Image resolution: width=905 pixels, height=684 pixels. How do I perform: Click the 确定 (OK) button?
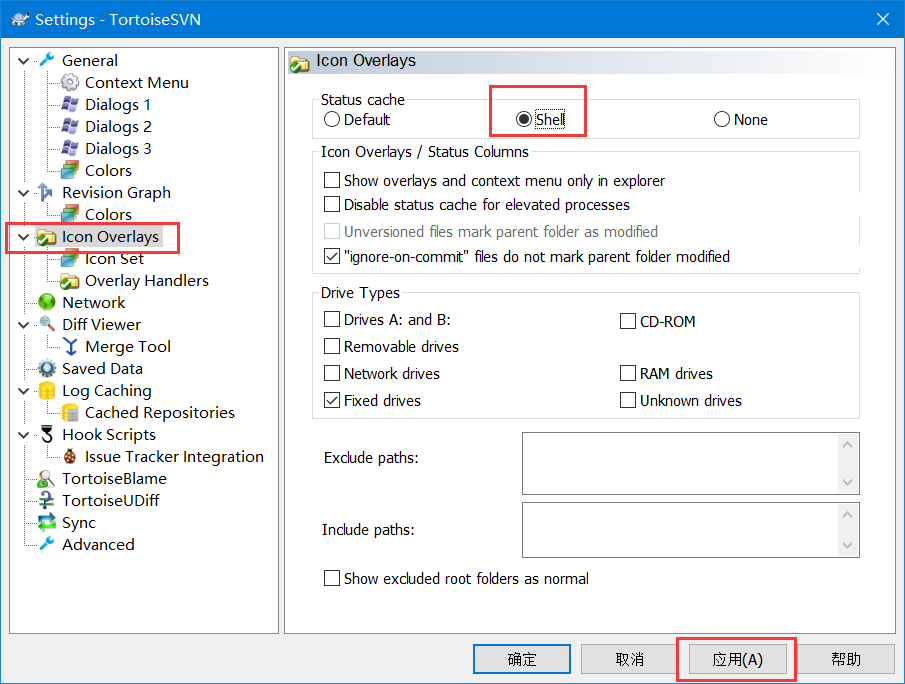coord(522,659)
